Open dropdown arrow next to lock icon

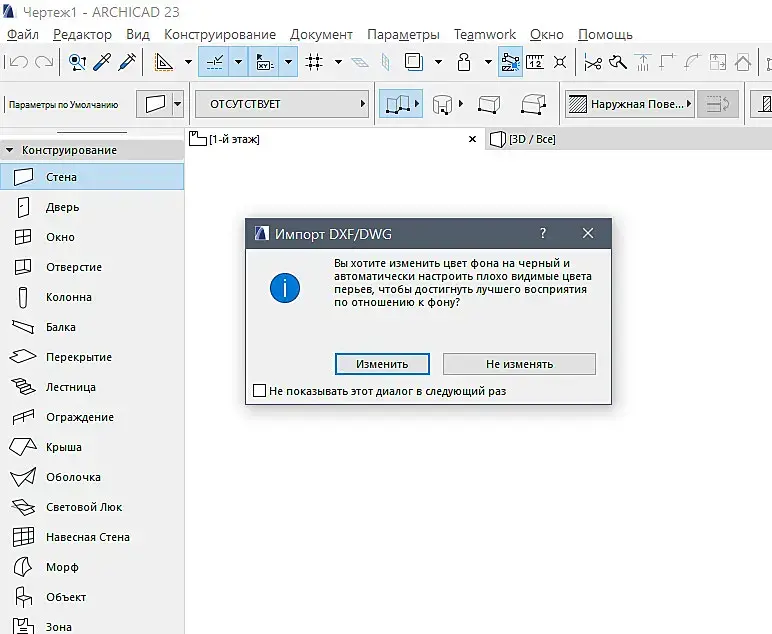(488, 62)
